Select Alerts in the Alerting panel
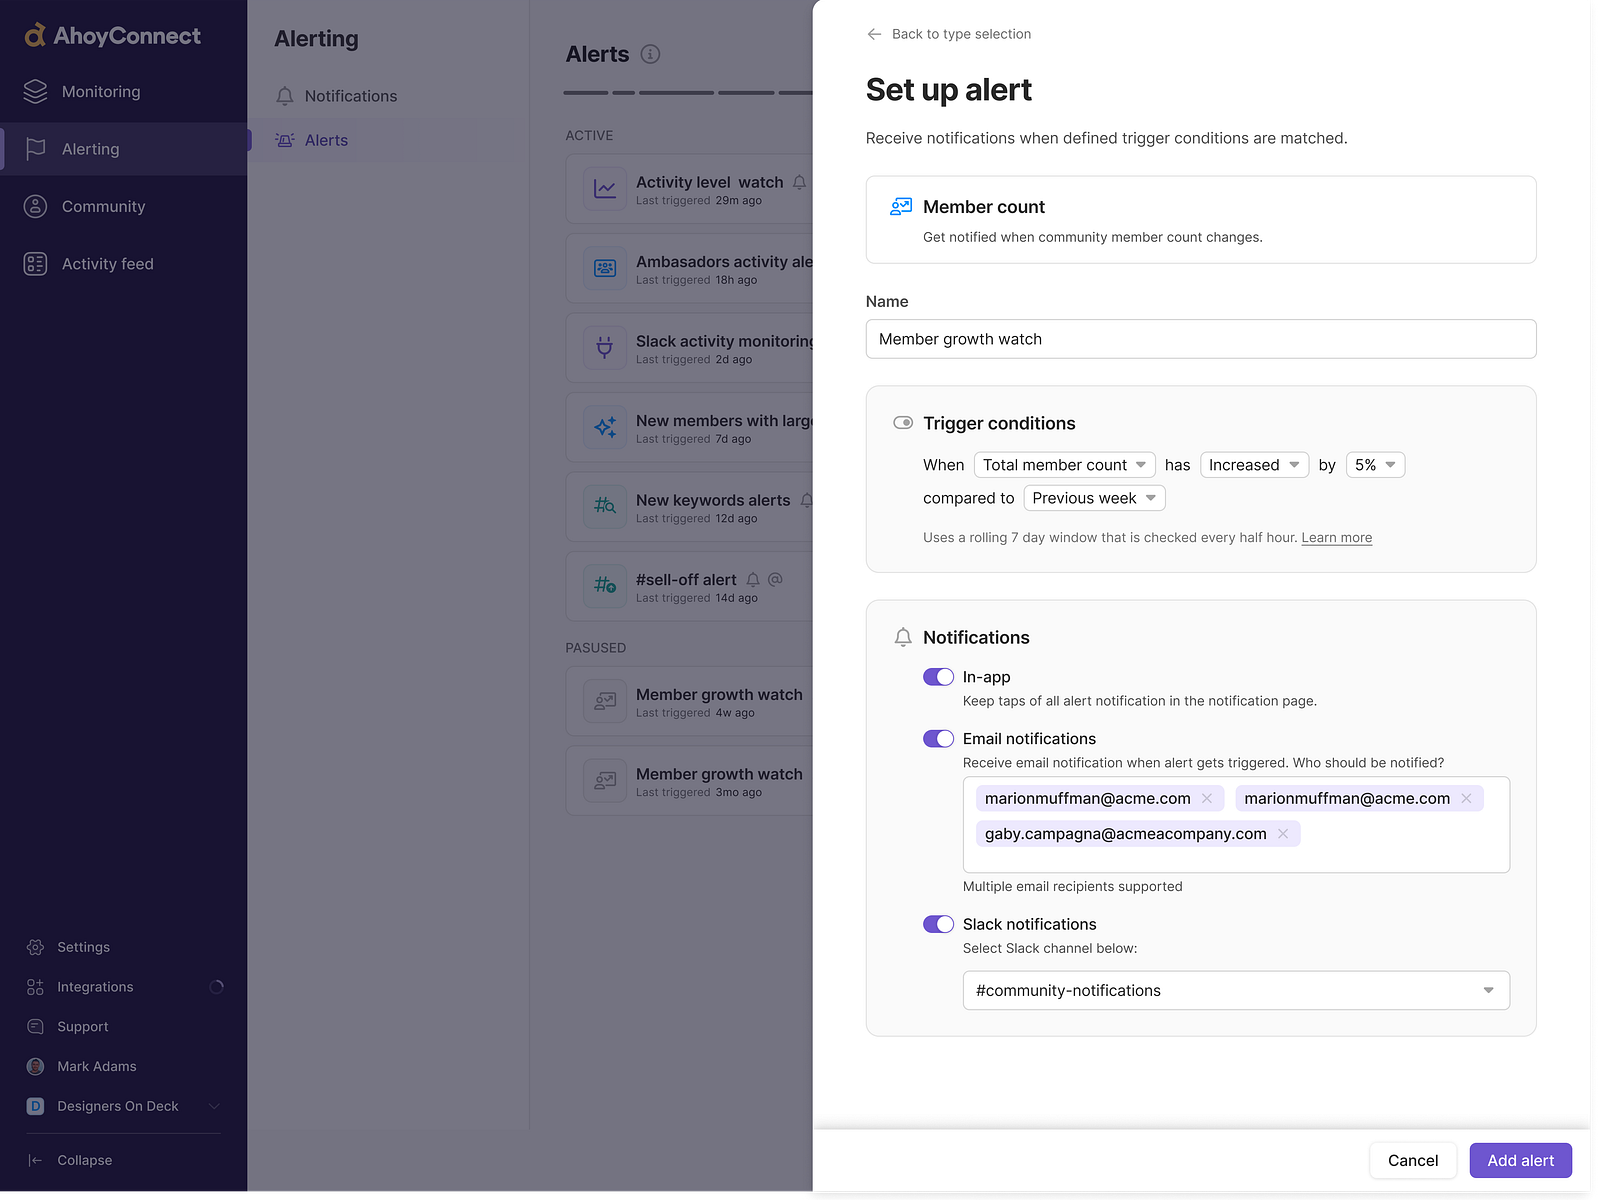Viewport: 1600px width, 1200px height. point(325,140)
